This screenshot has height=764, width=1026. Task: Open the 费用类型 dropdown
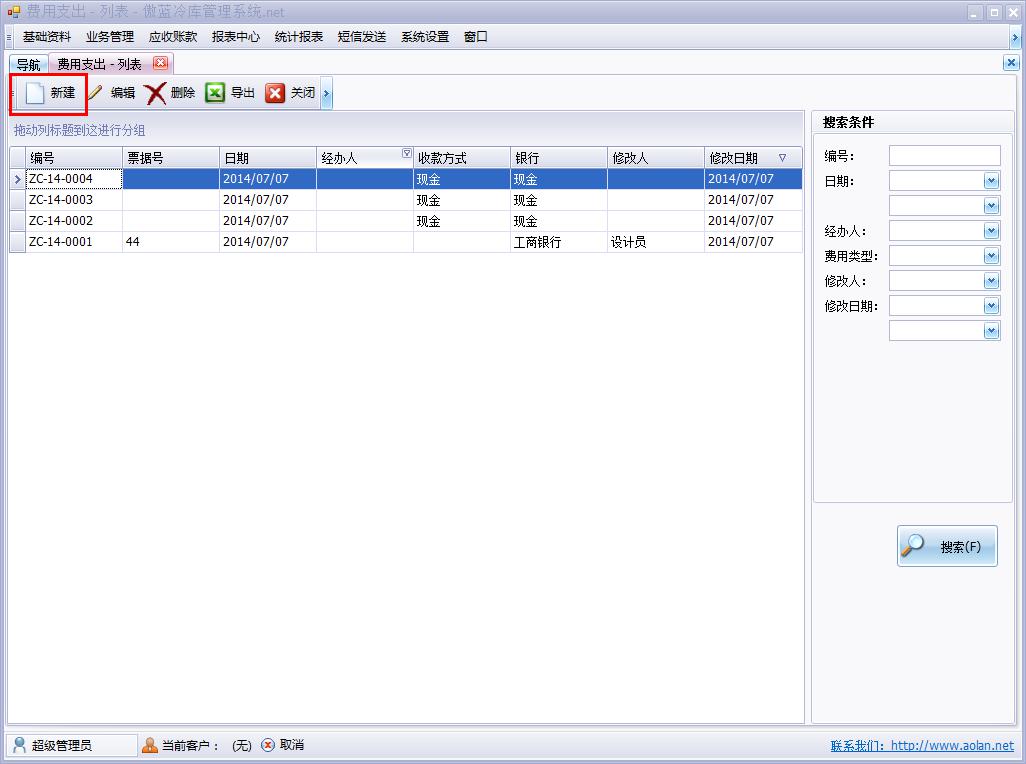point(991,256)
